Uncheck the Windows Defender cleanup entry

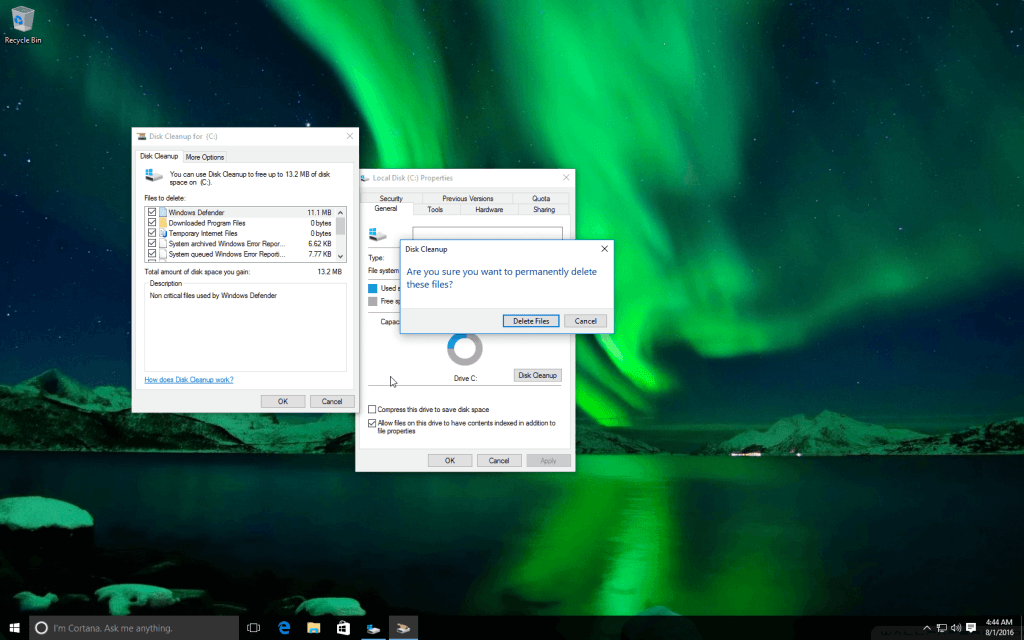coord(152,212)
